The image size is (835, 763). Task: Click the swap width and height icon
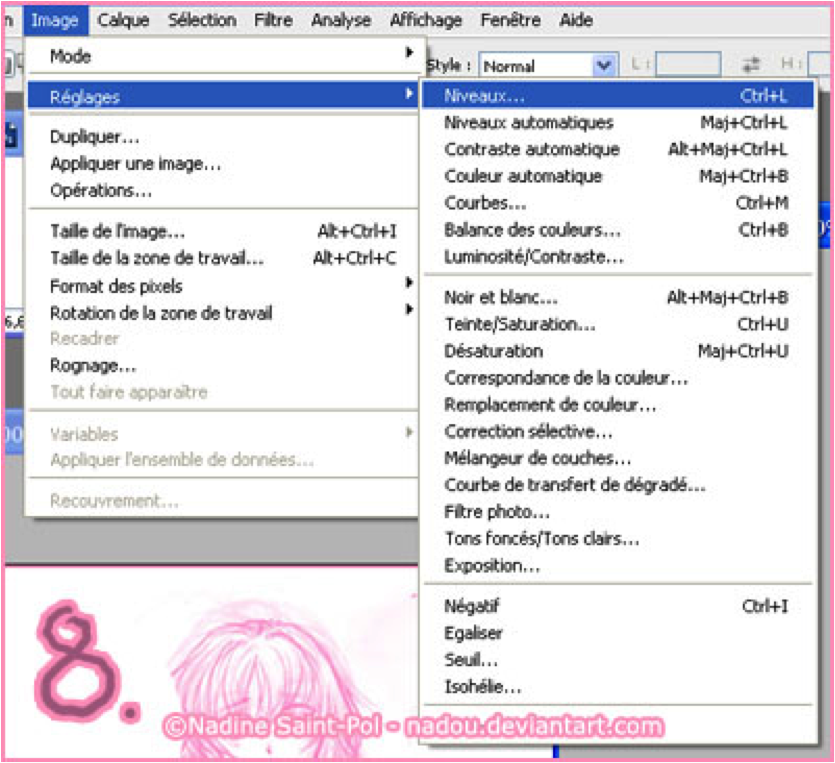[751, 65]
